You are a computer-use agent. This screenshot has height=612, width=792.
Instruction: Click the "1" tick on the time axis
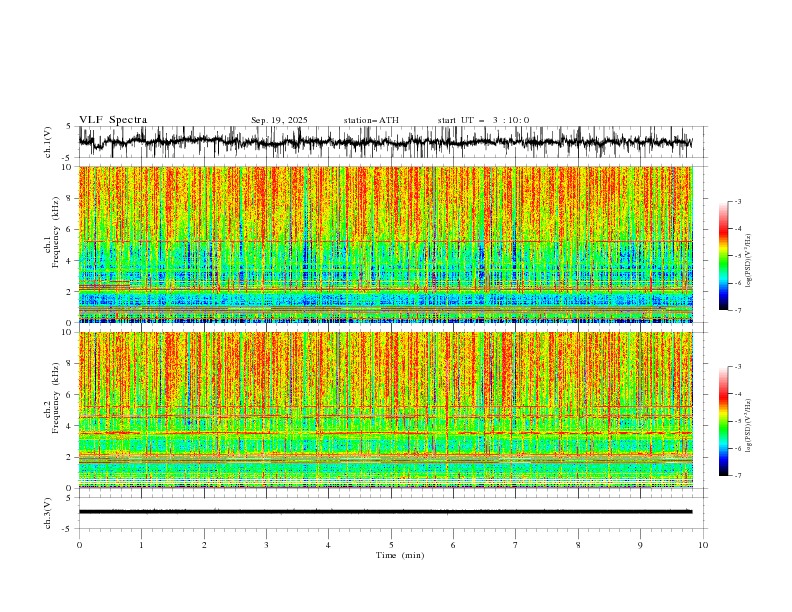coord(141,545)
